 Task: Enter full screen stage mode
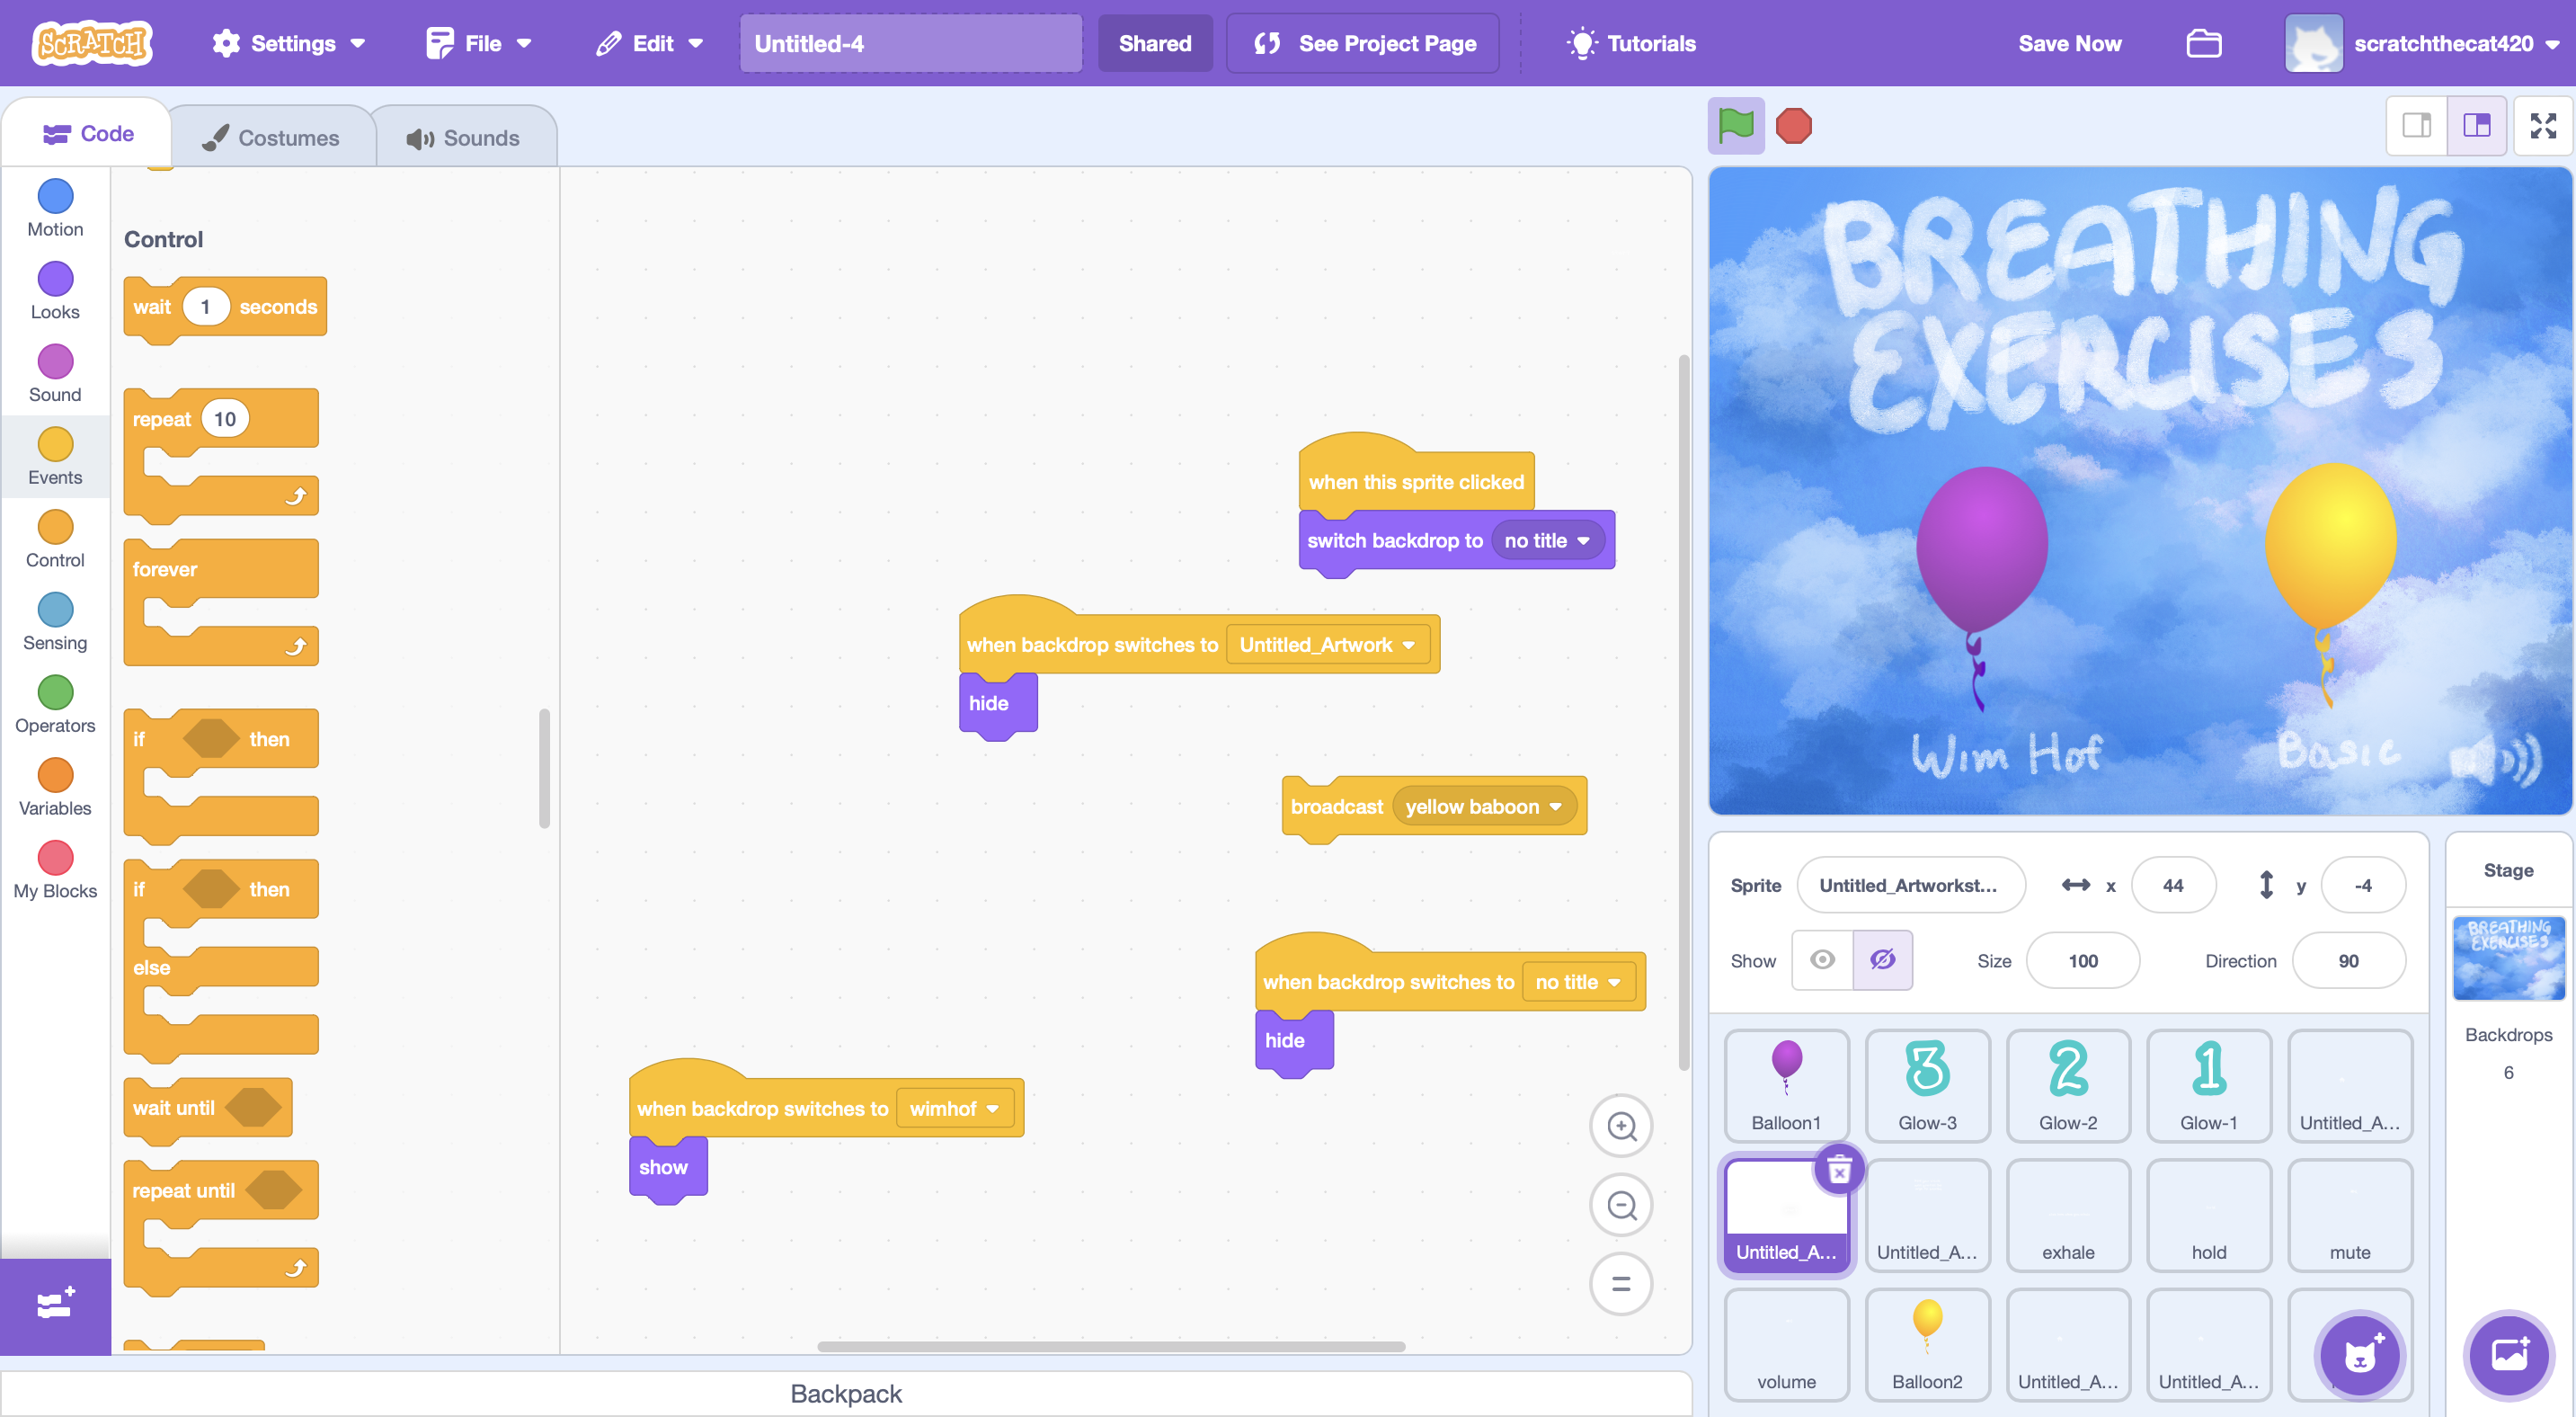coord(2542,126)
